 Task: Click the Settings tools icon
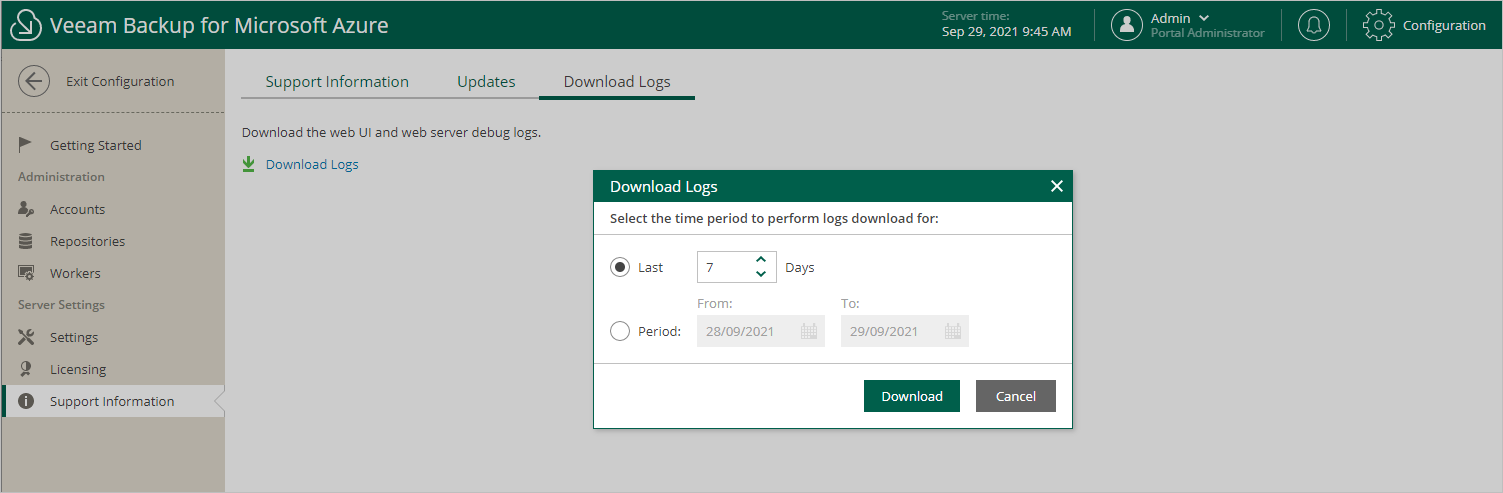26,337
